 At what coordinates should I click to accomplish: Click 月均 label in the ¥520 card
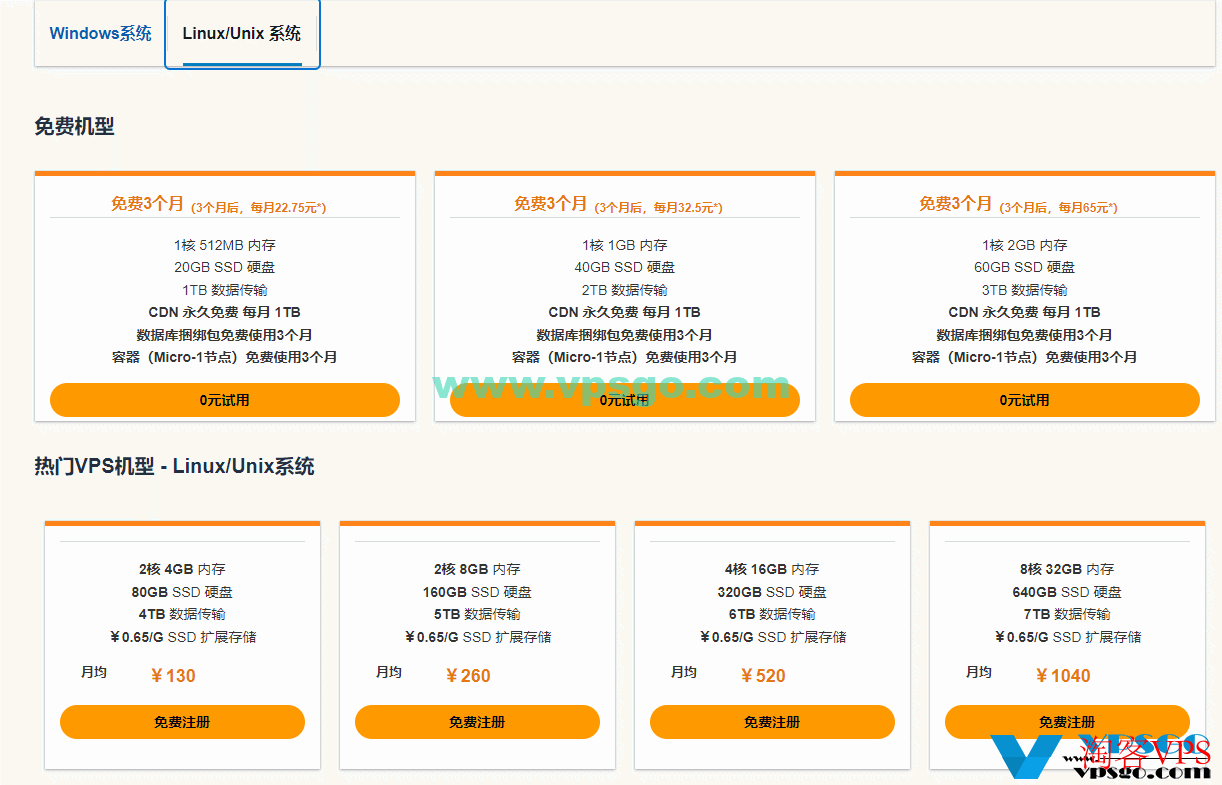pos(684,672)
